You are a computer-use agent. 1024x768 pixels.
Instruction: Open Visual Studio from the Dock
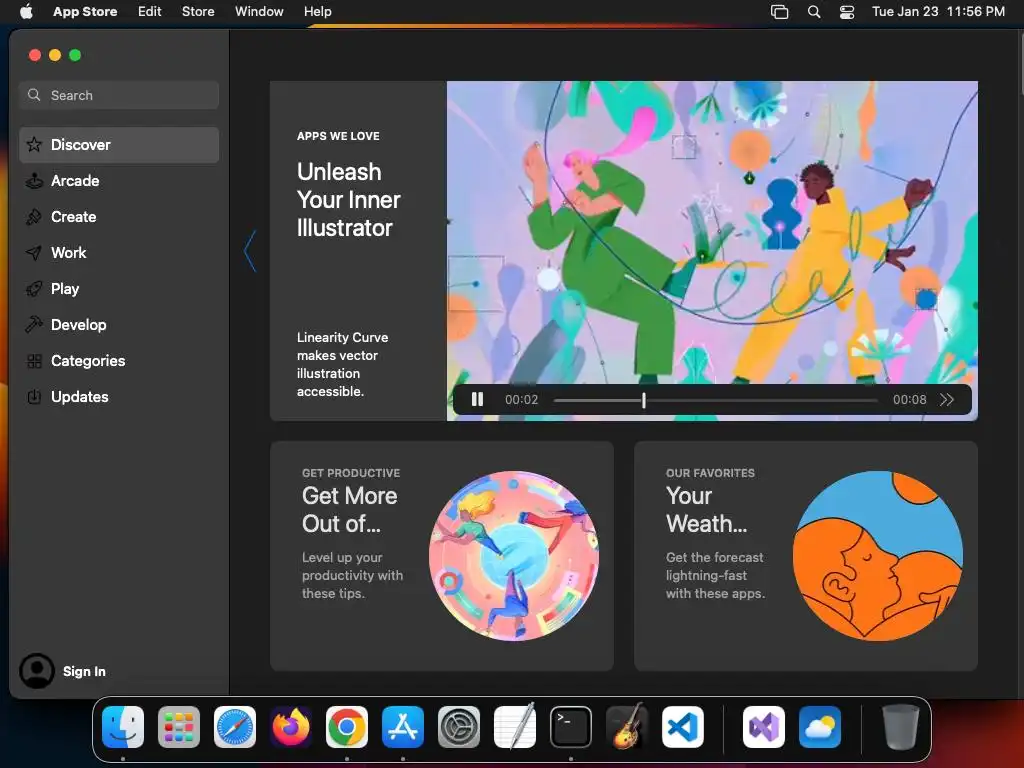point(763,727)
